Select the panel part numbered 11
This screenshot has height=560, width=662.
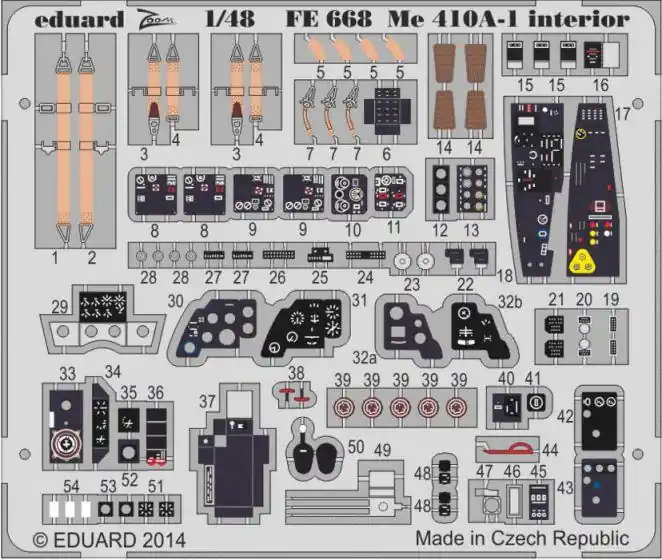tap(391, 193)
